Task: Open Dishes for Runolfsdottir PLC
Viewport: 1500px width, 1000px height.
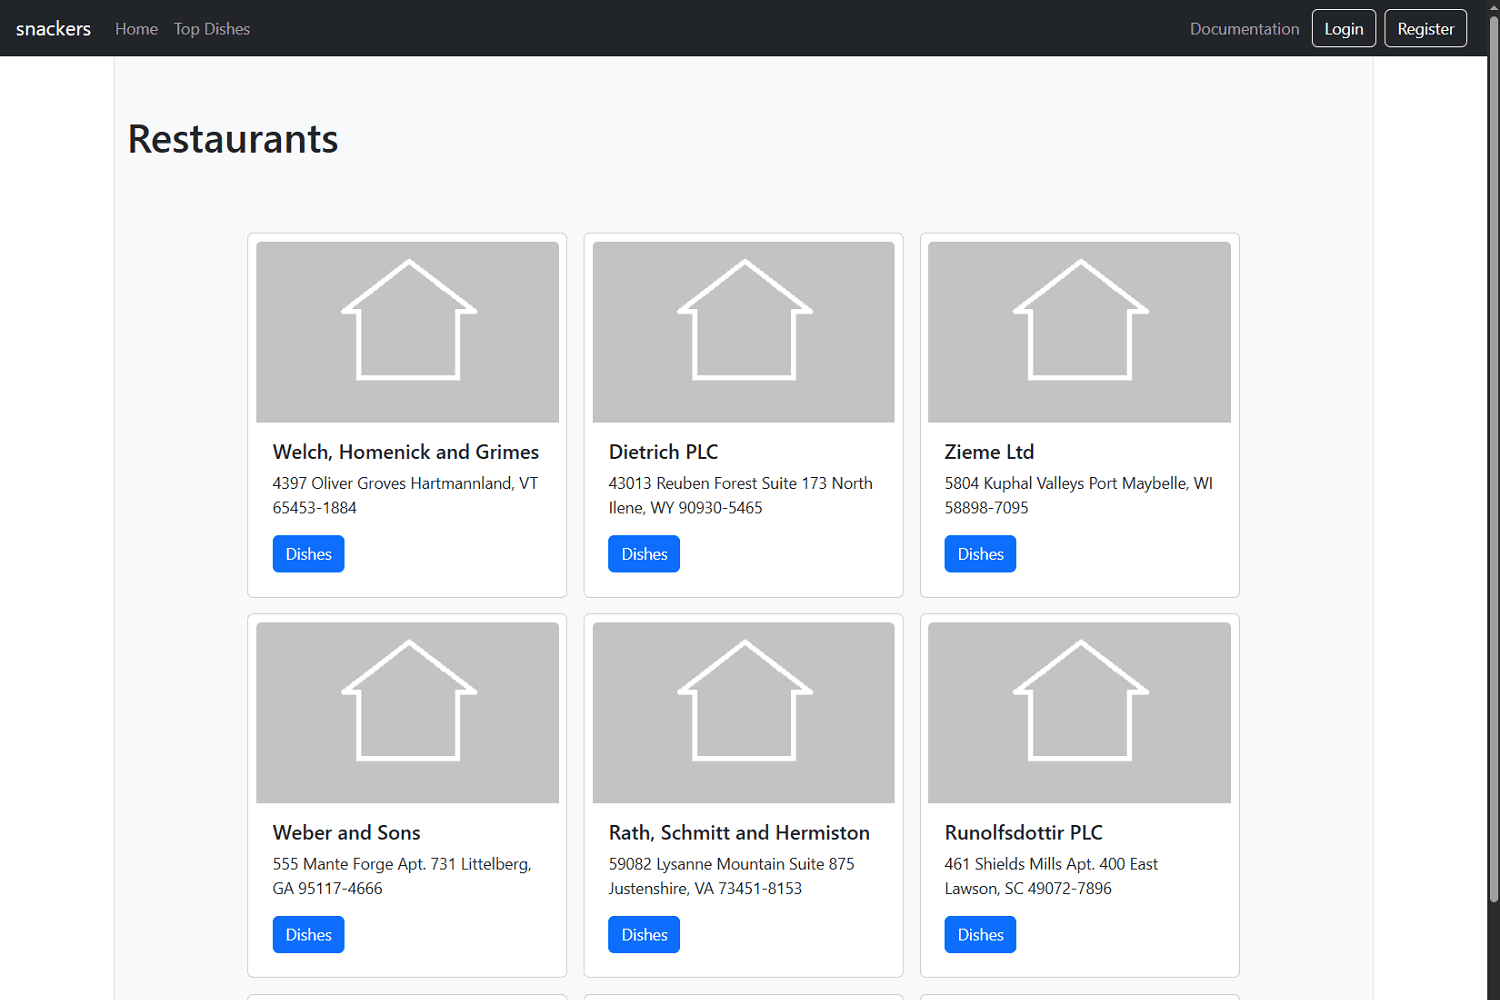Action: pyautogui.click(x=980, y=935)
